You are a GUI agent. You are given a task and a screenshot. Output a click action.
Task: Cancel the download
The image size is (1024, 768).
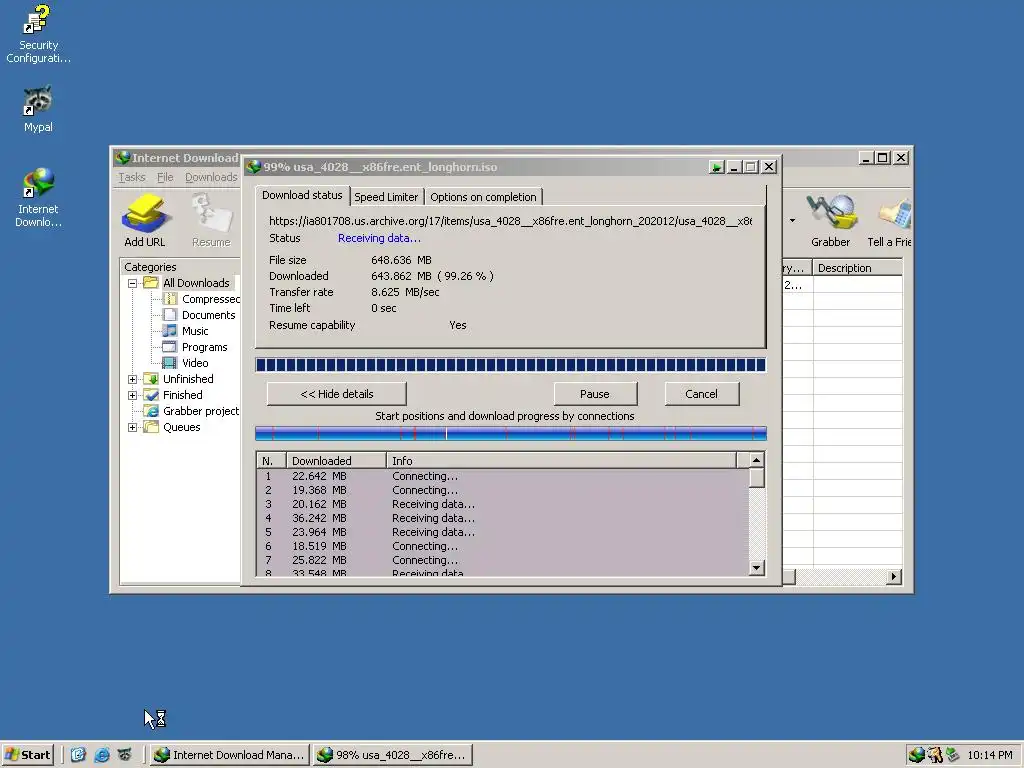pyautogui.click(x=701, y=394)
